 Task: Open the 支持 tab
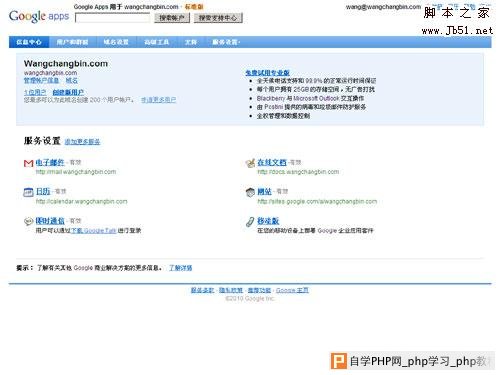[x=191, y=42]
